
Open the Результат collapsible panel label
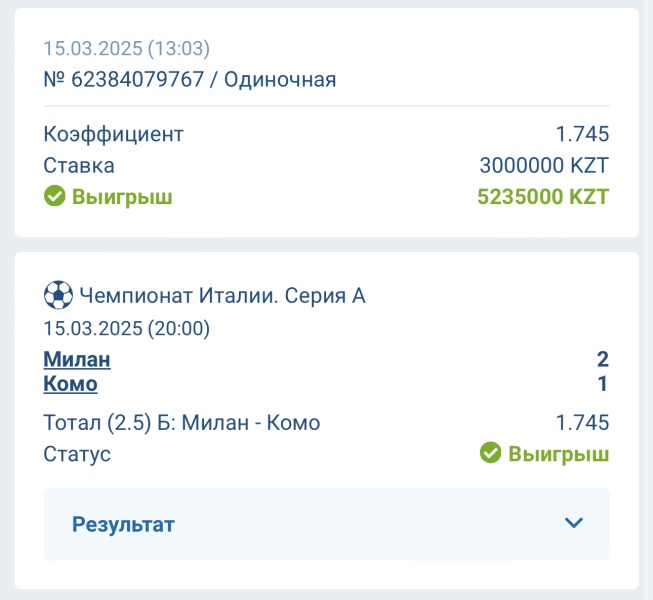(123, 524)
